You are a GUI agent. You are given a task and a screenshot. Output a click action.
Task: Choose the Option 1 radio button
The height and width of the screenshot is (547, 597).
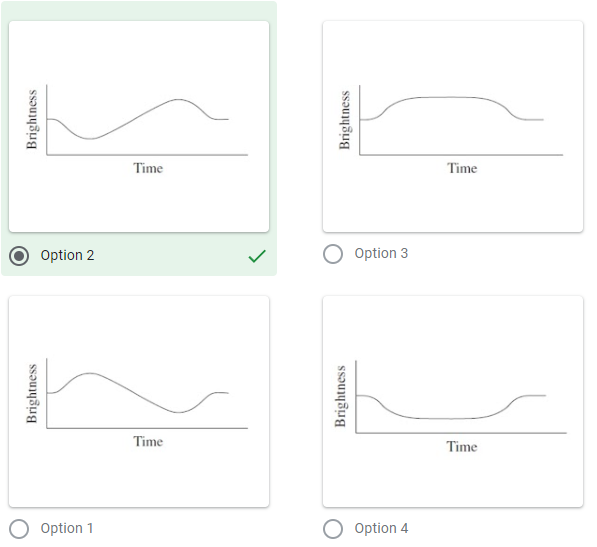[x=19, y=529]
